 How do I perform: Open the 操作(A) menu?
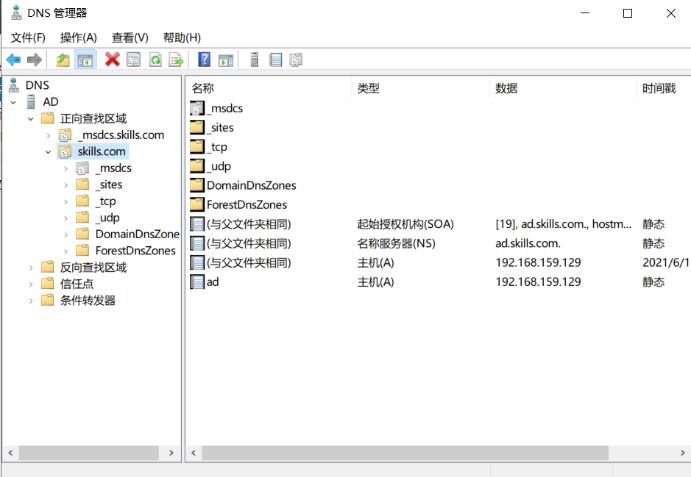point(78,37)
